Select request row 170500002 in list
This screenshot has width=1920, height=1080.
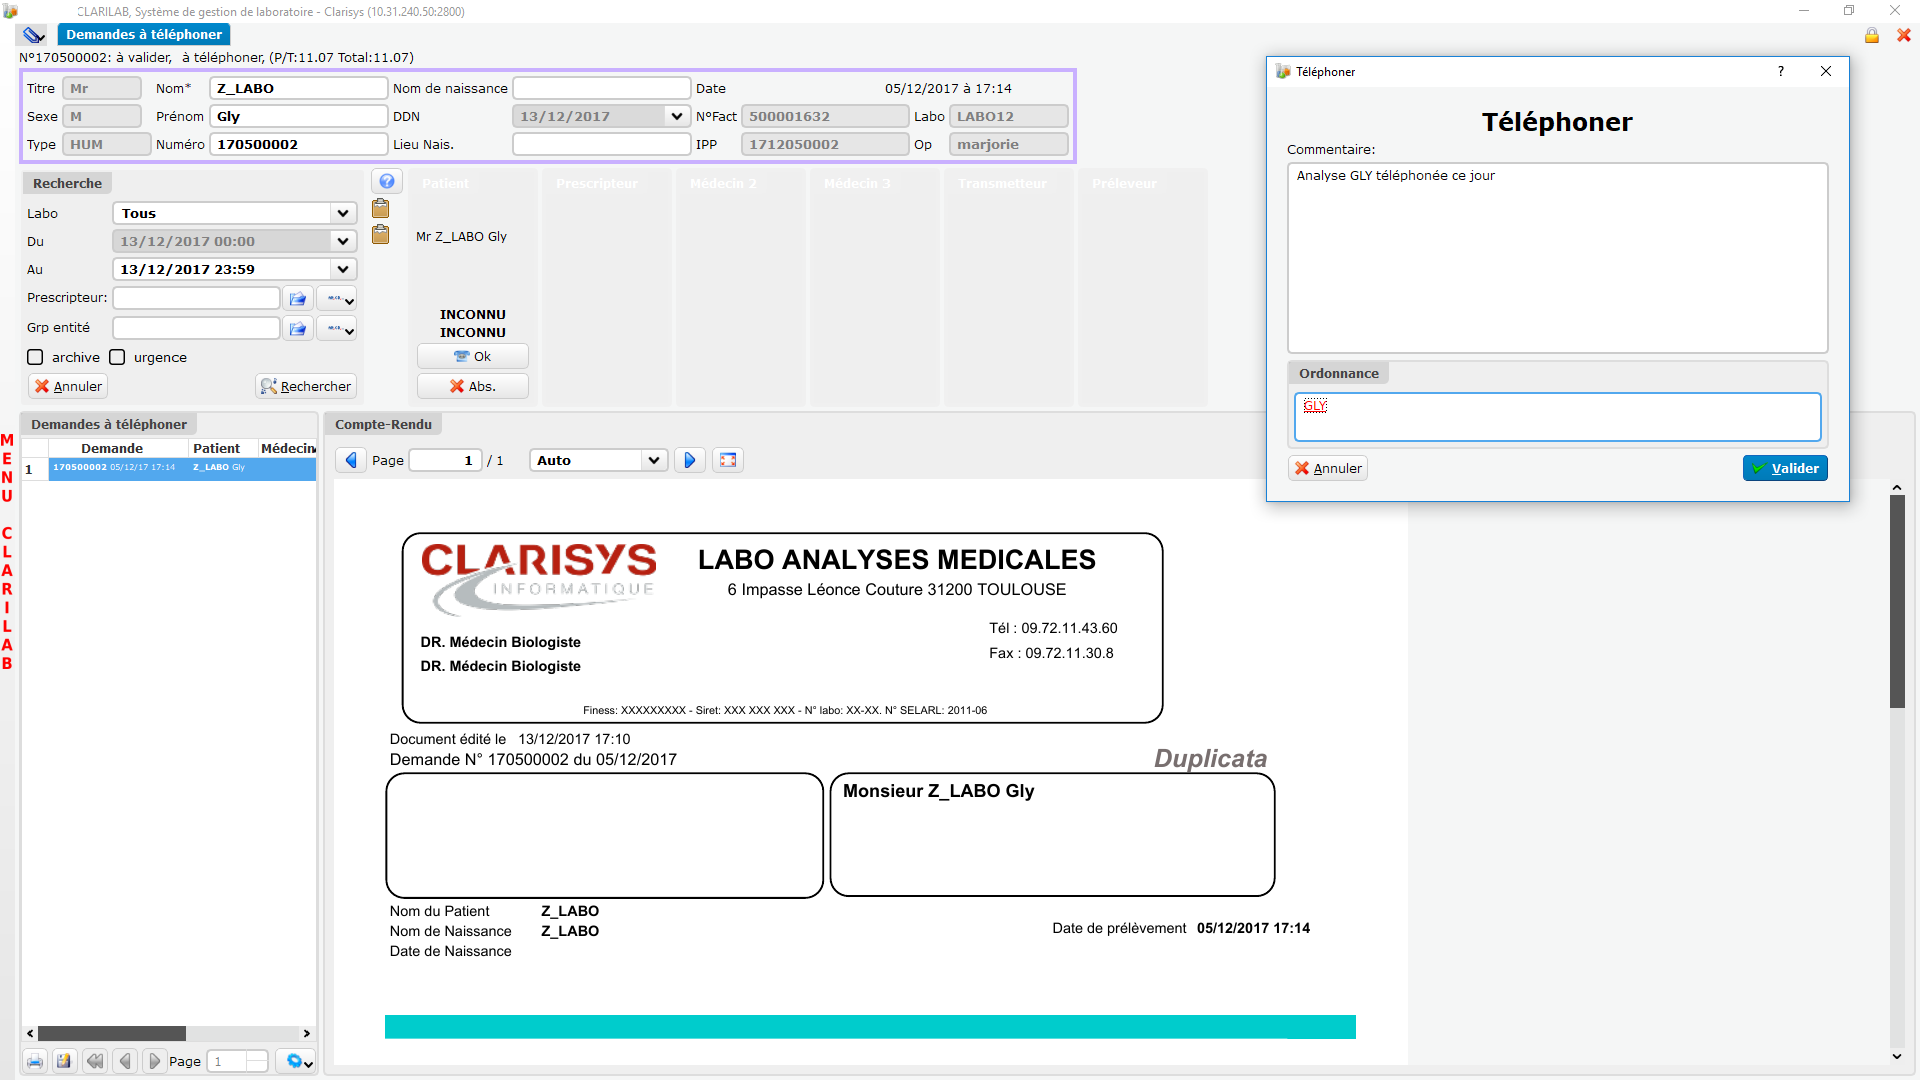(182, 467)
